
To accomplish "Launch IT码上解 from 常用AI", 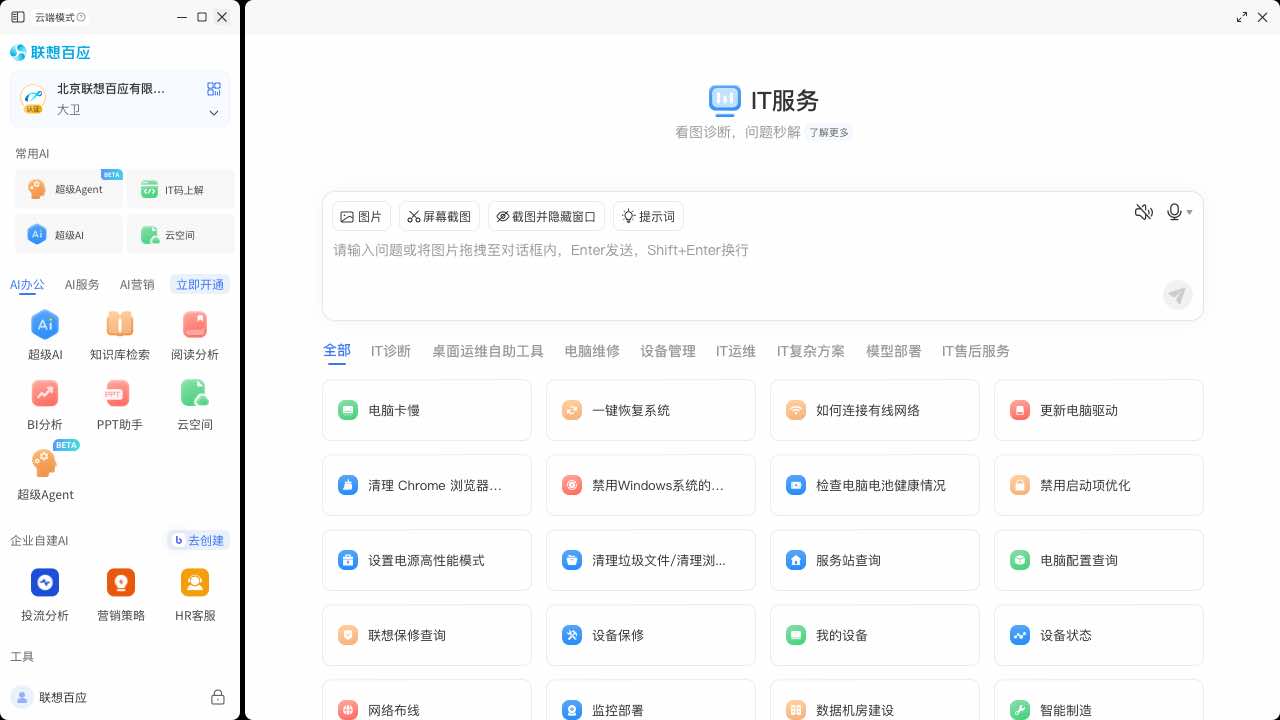I will coord(181,189).
